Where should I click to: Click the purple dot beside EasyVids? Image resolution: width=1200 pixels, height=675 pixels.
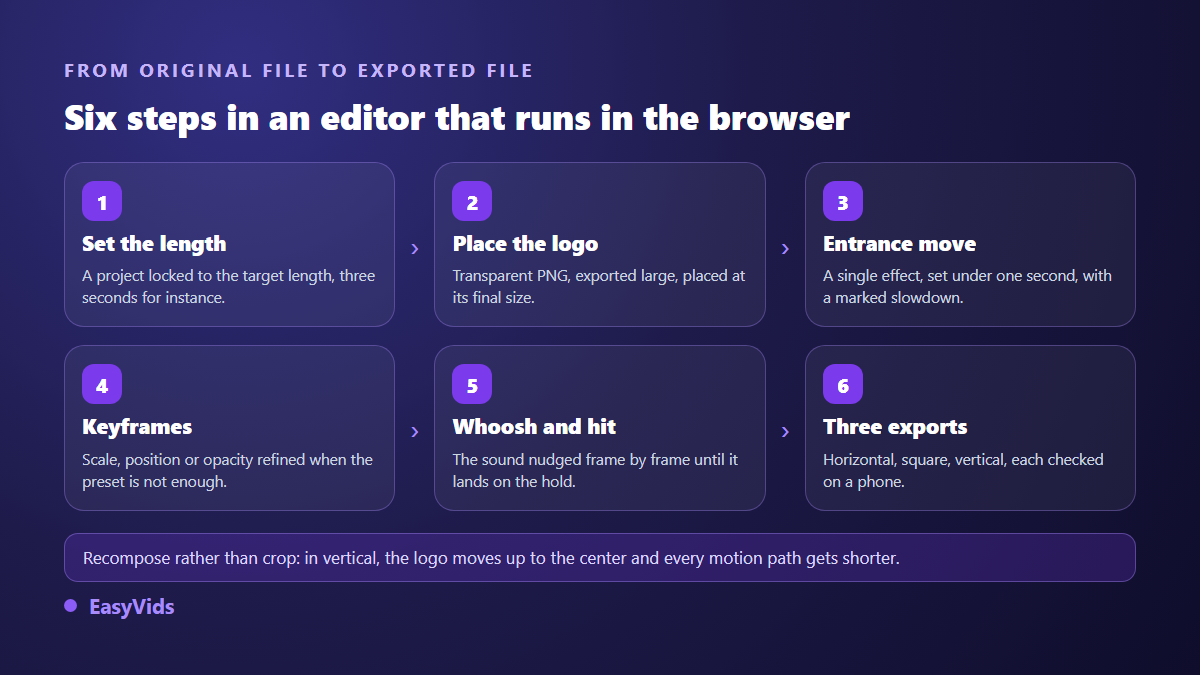(70, 606)
